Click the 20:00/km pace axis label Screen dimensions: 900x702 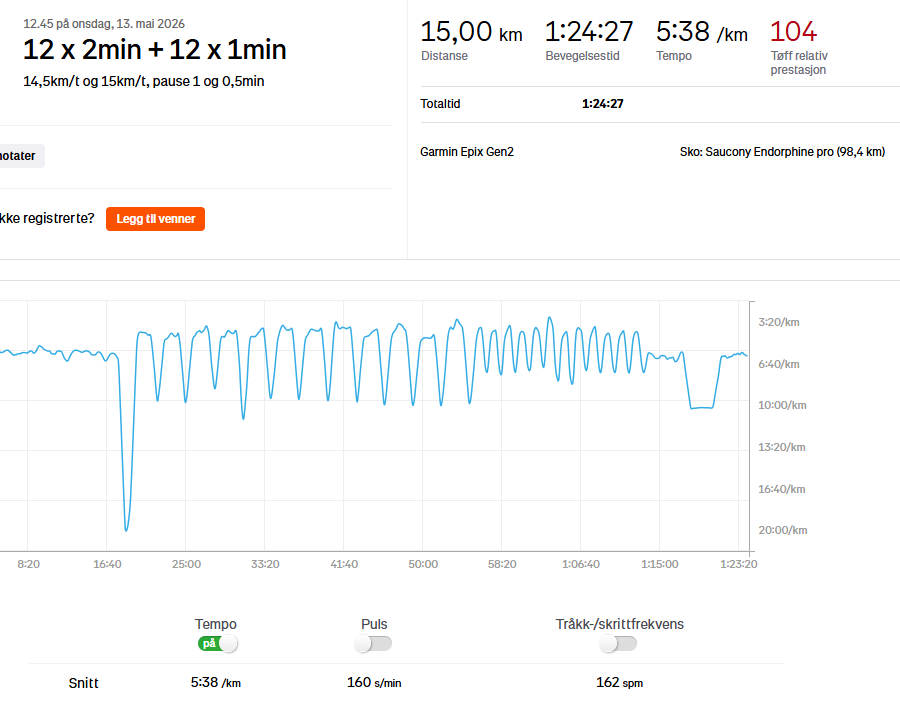pyautogui.click(x=782, y=530)
